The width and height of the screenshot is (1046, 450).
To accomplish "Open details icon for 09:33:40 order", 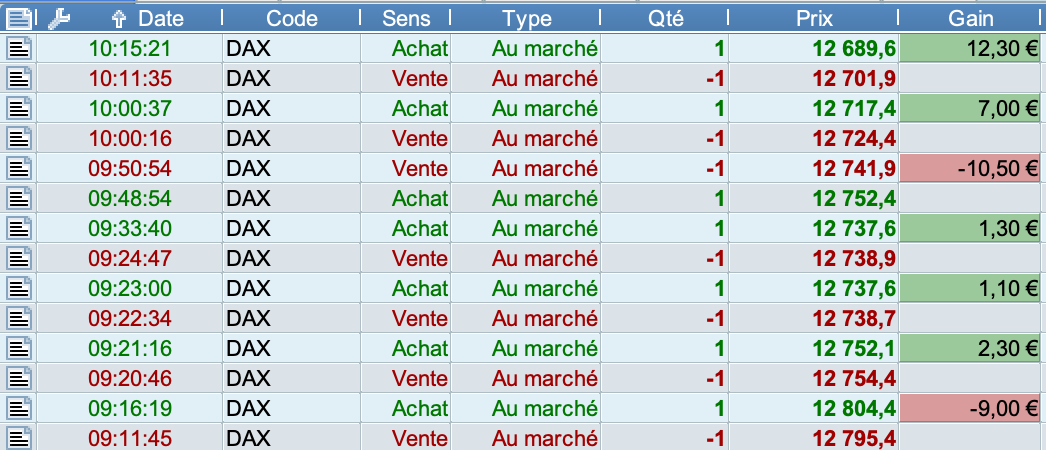I will tap(19, 228).
